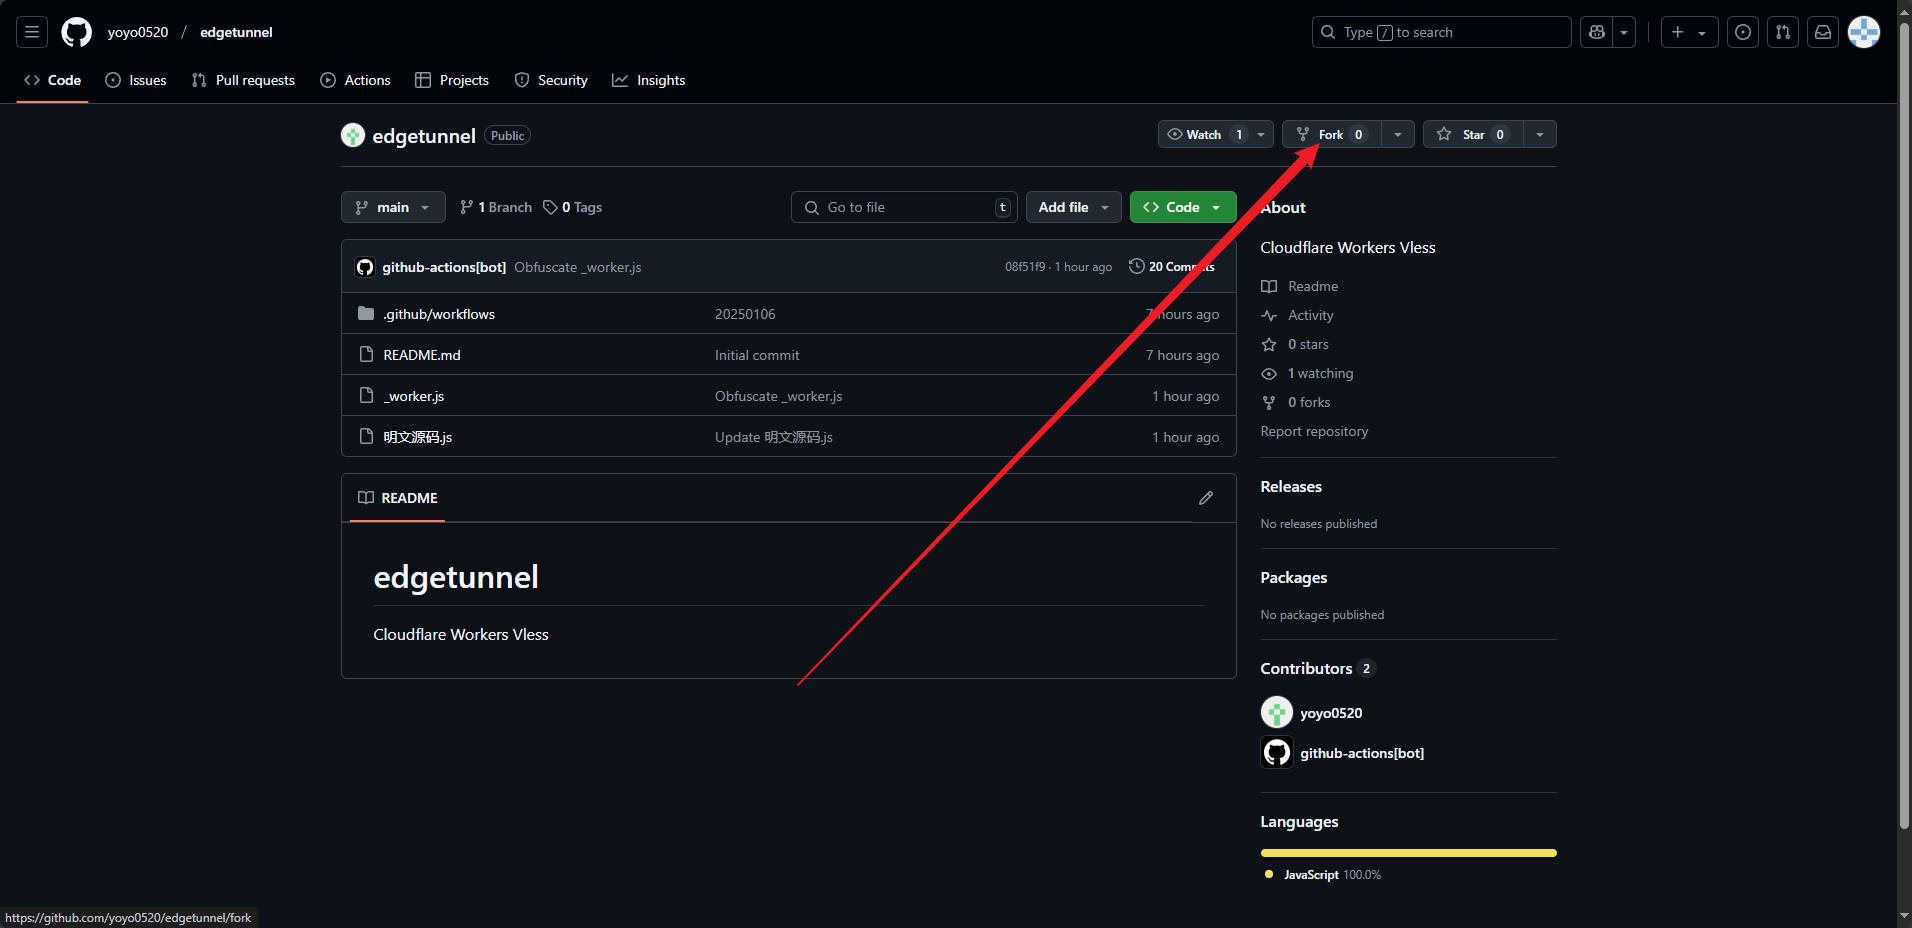Open the Security tab
Image resolution: width=1912 pixels, height=928 pixels.
click(551, 80)
